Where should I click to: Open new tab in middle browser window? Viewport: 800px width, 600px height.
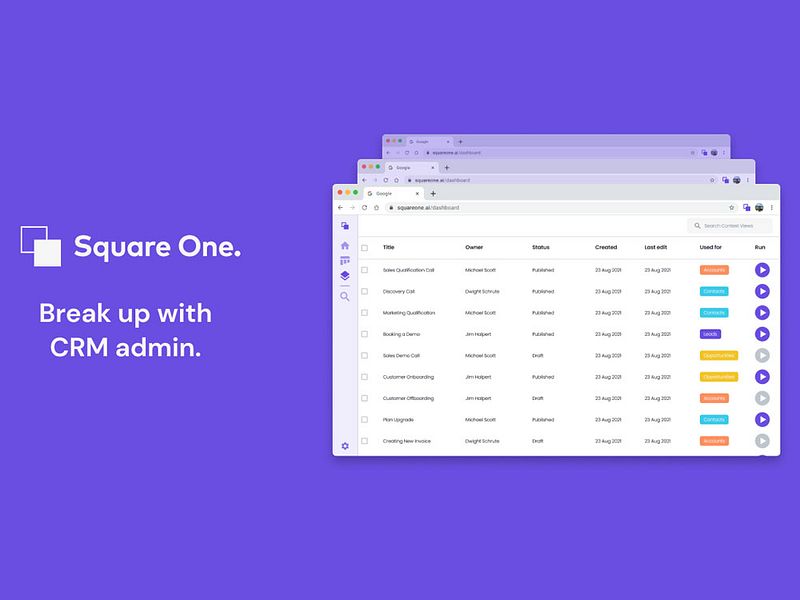click(x=447, y=167)
